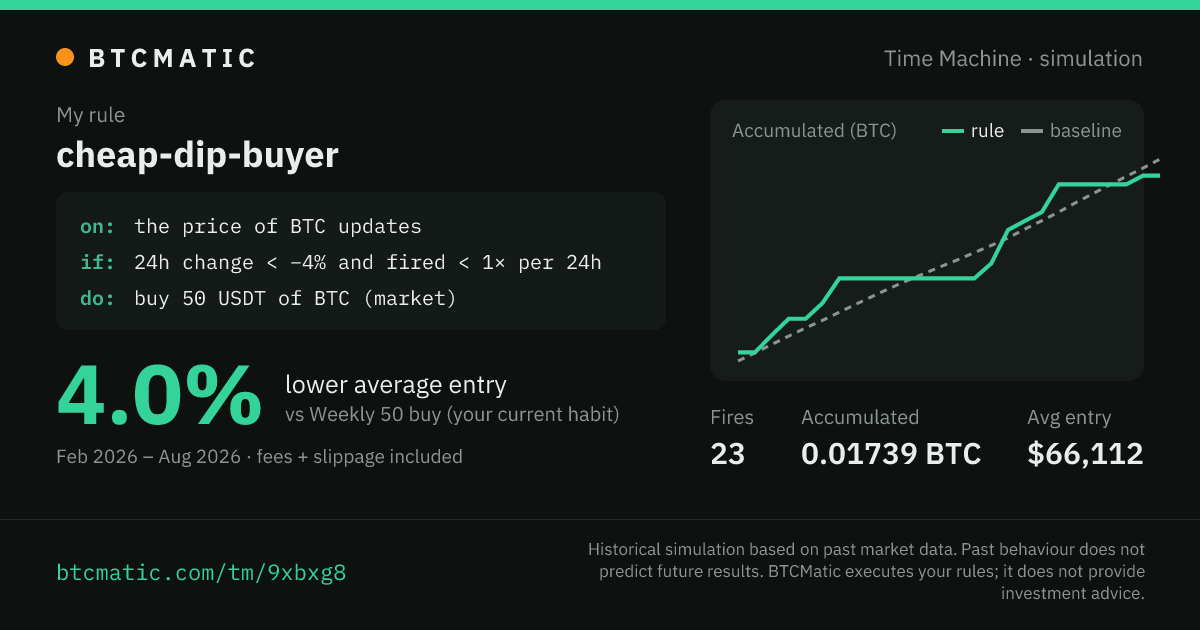Click the Accumulated (BTC) chart title

(x=814, y=131)
